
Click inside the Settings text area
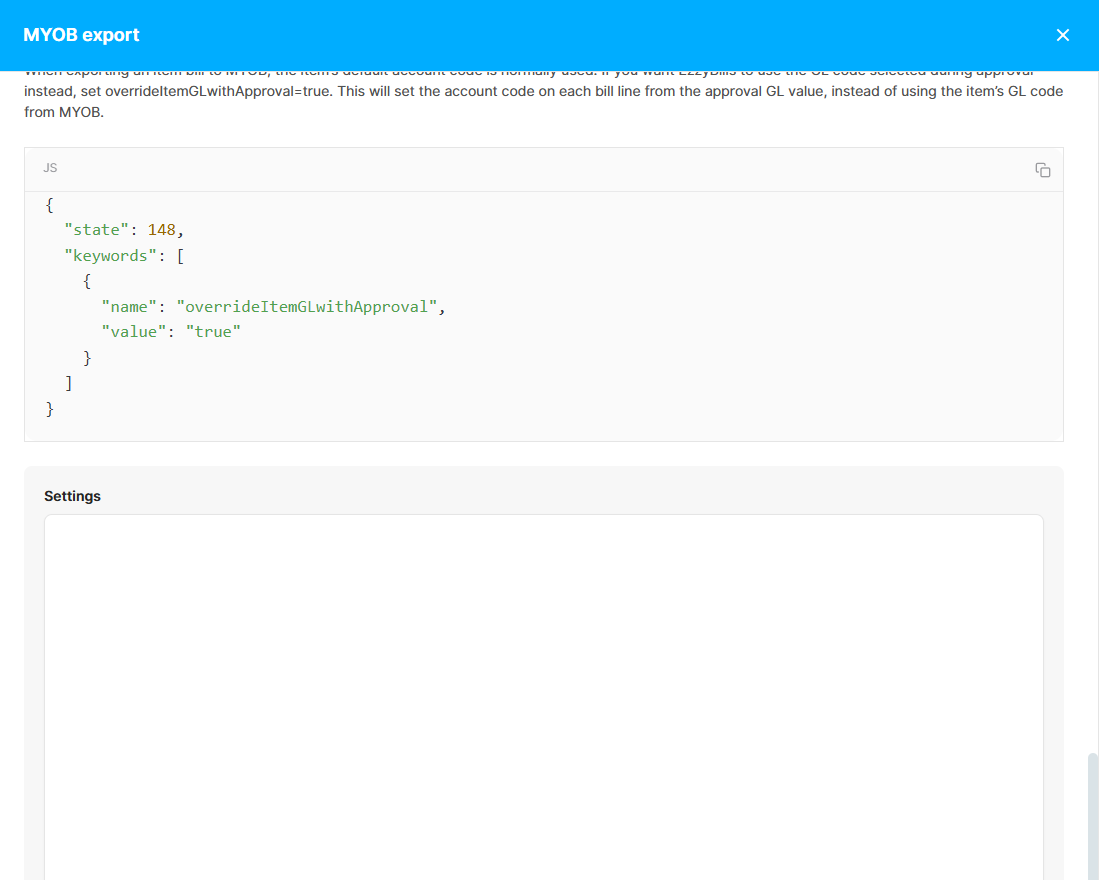(544, 697)
